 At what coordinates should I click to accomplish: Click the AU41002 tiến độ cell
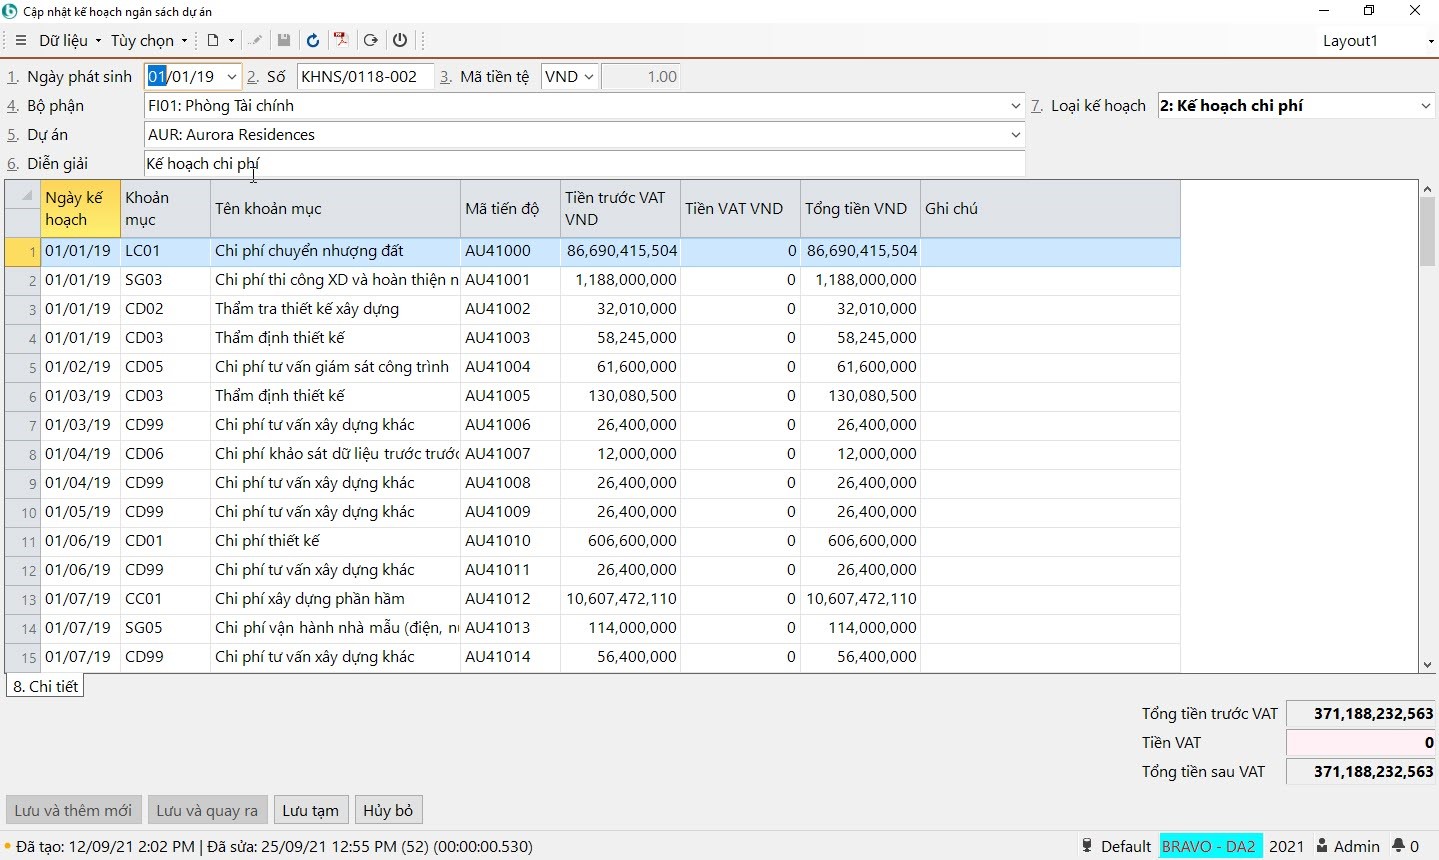(511, 309)
